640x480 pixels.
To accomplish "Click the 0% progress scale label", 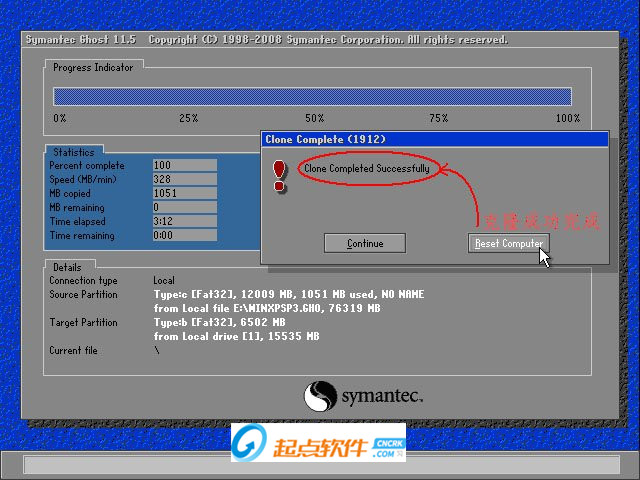I will [60, 118].
